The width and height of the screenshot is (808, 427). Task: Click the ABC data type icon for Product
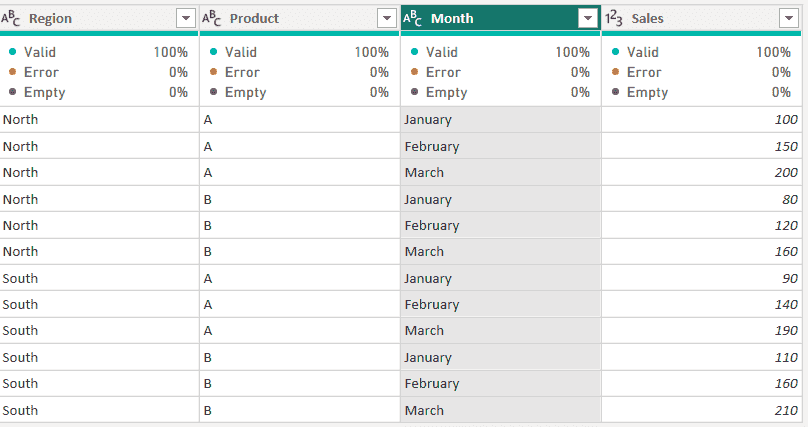click(x=211, y=19)
